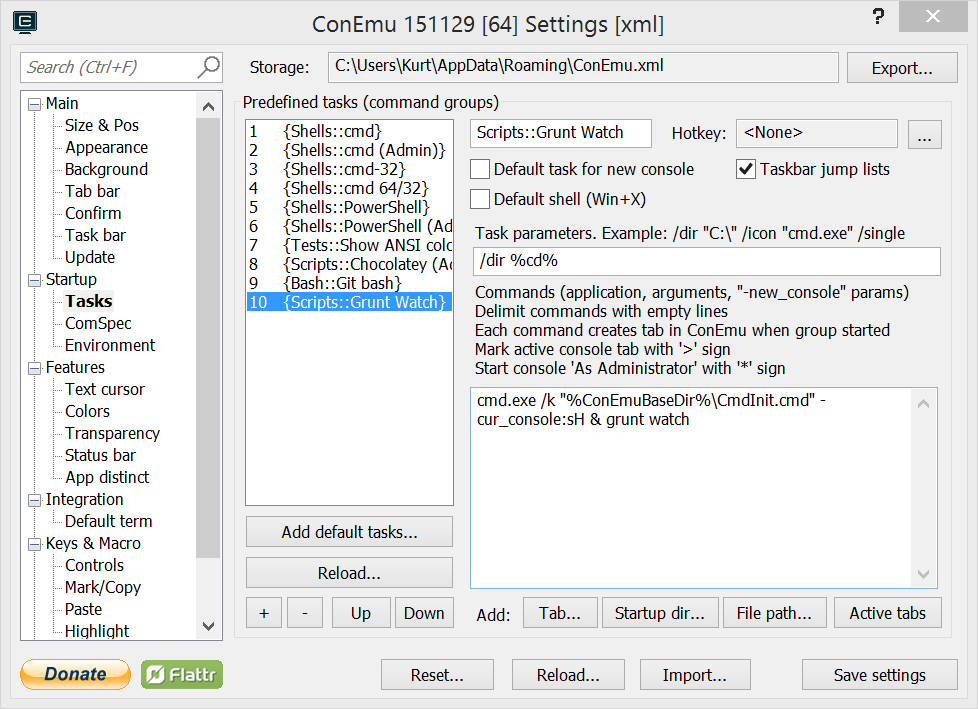This screenshot has width=978, height=709.
Task: Click the Tab... add button
Action: (x=560, y=613)
